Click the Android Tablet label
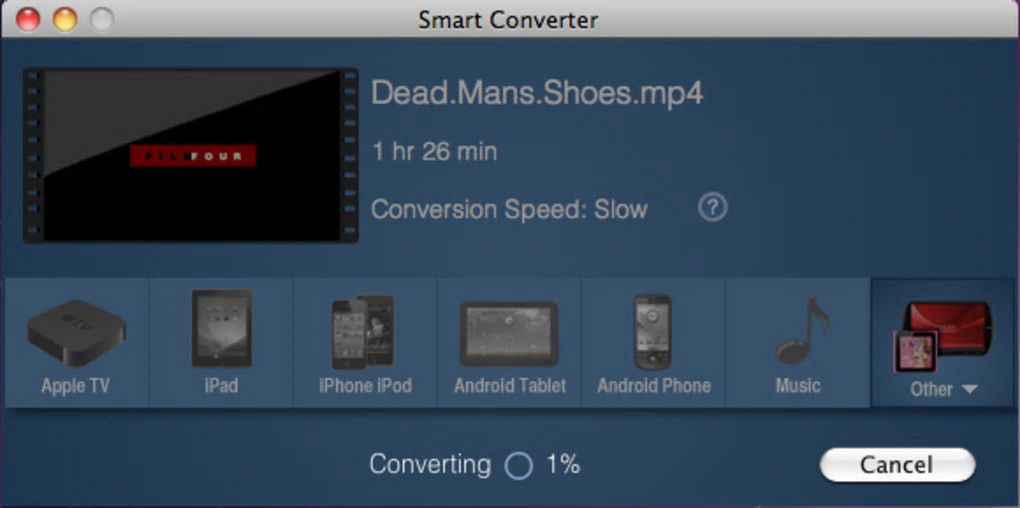Screen dimensions: 1020x508 pyautogui.click(x=510, y=386)
